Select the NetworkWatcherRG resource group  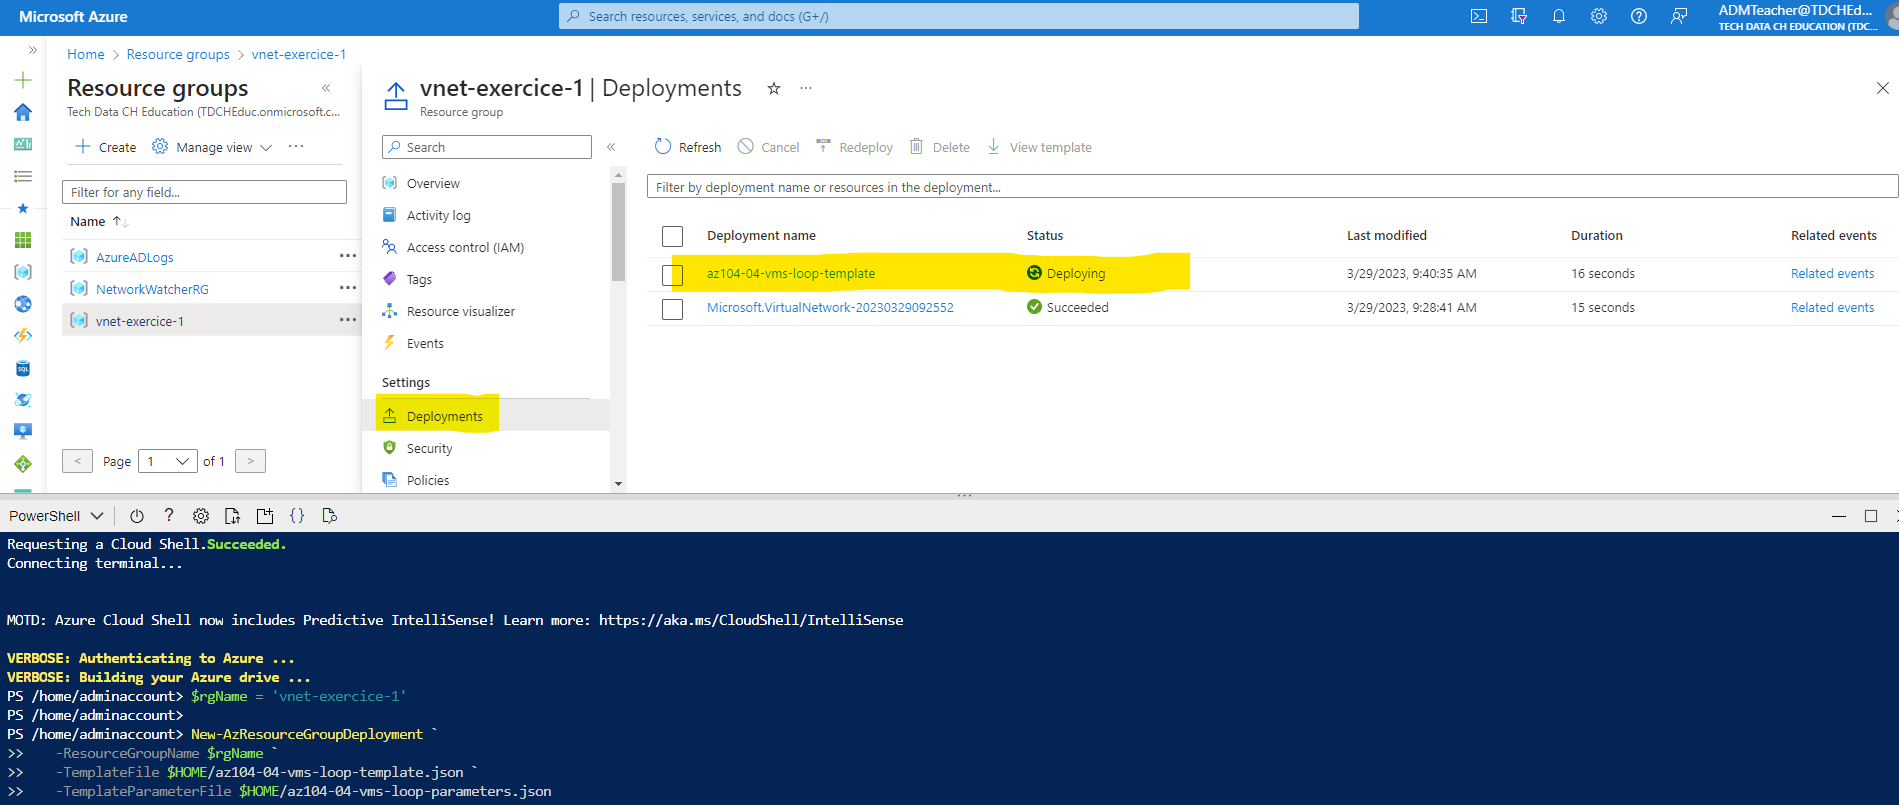pyautogui.click(x=152, y=289)
